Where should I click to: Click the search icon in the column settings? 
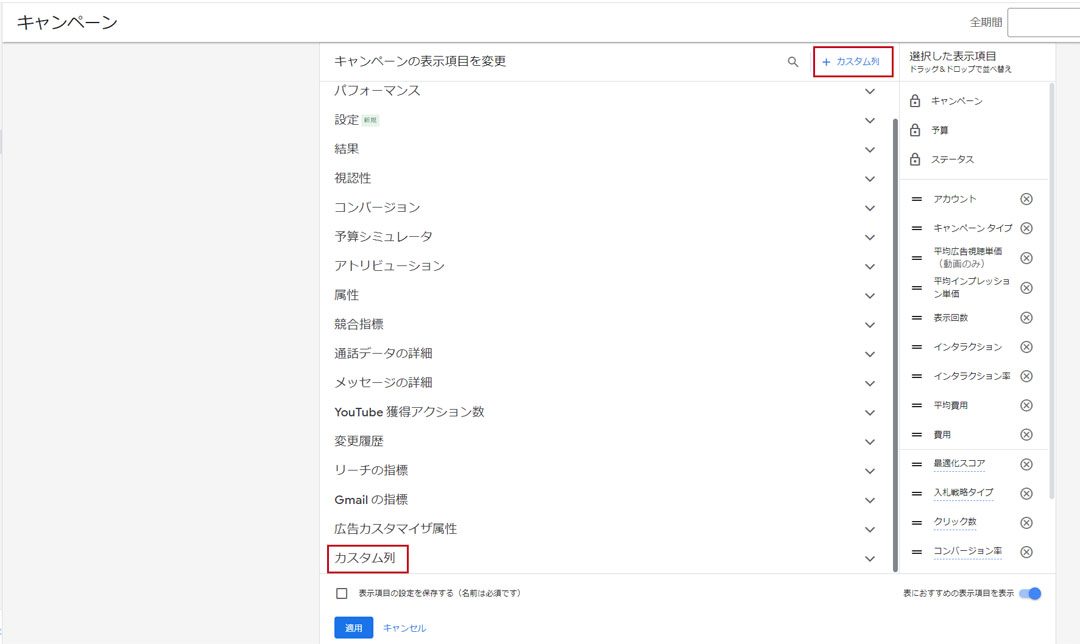point(793,62)
